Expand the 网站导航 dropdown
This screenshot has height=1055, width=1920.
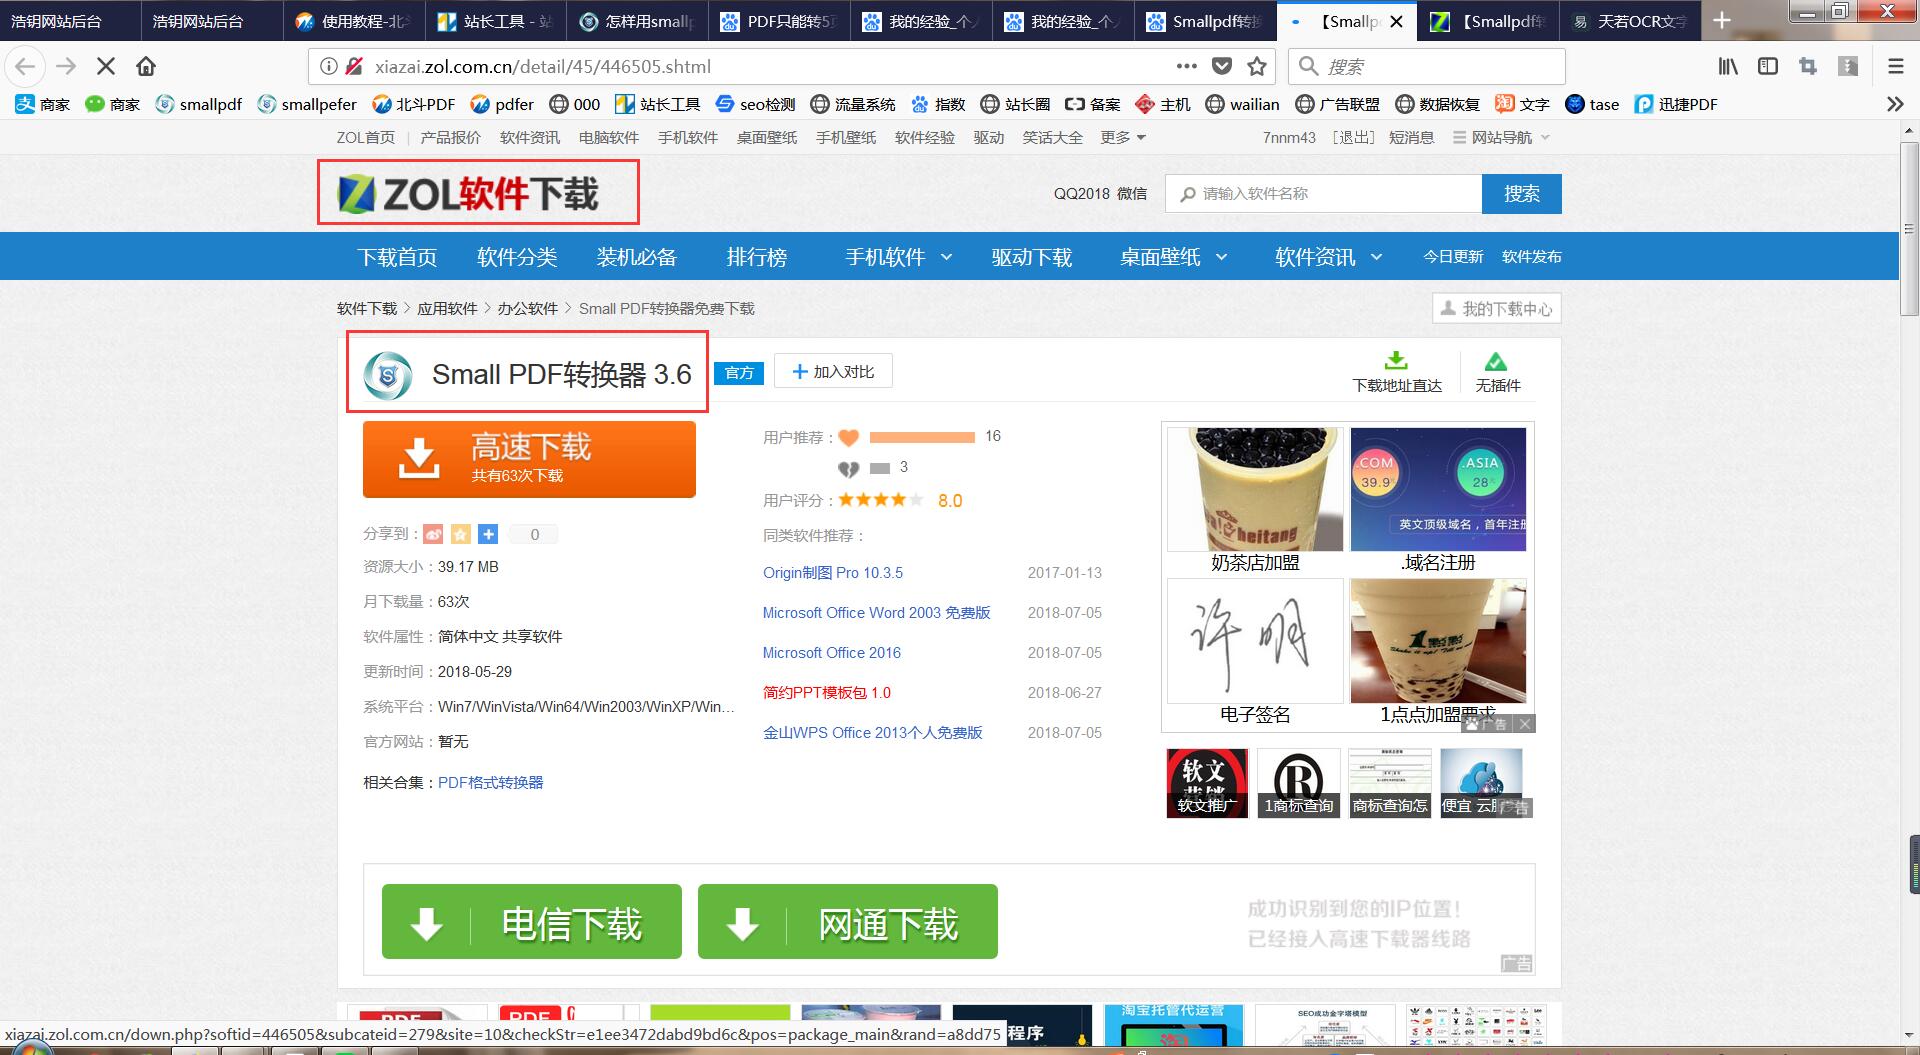(x=1501, y=137)
